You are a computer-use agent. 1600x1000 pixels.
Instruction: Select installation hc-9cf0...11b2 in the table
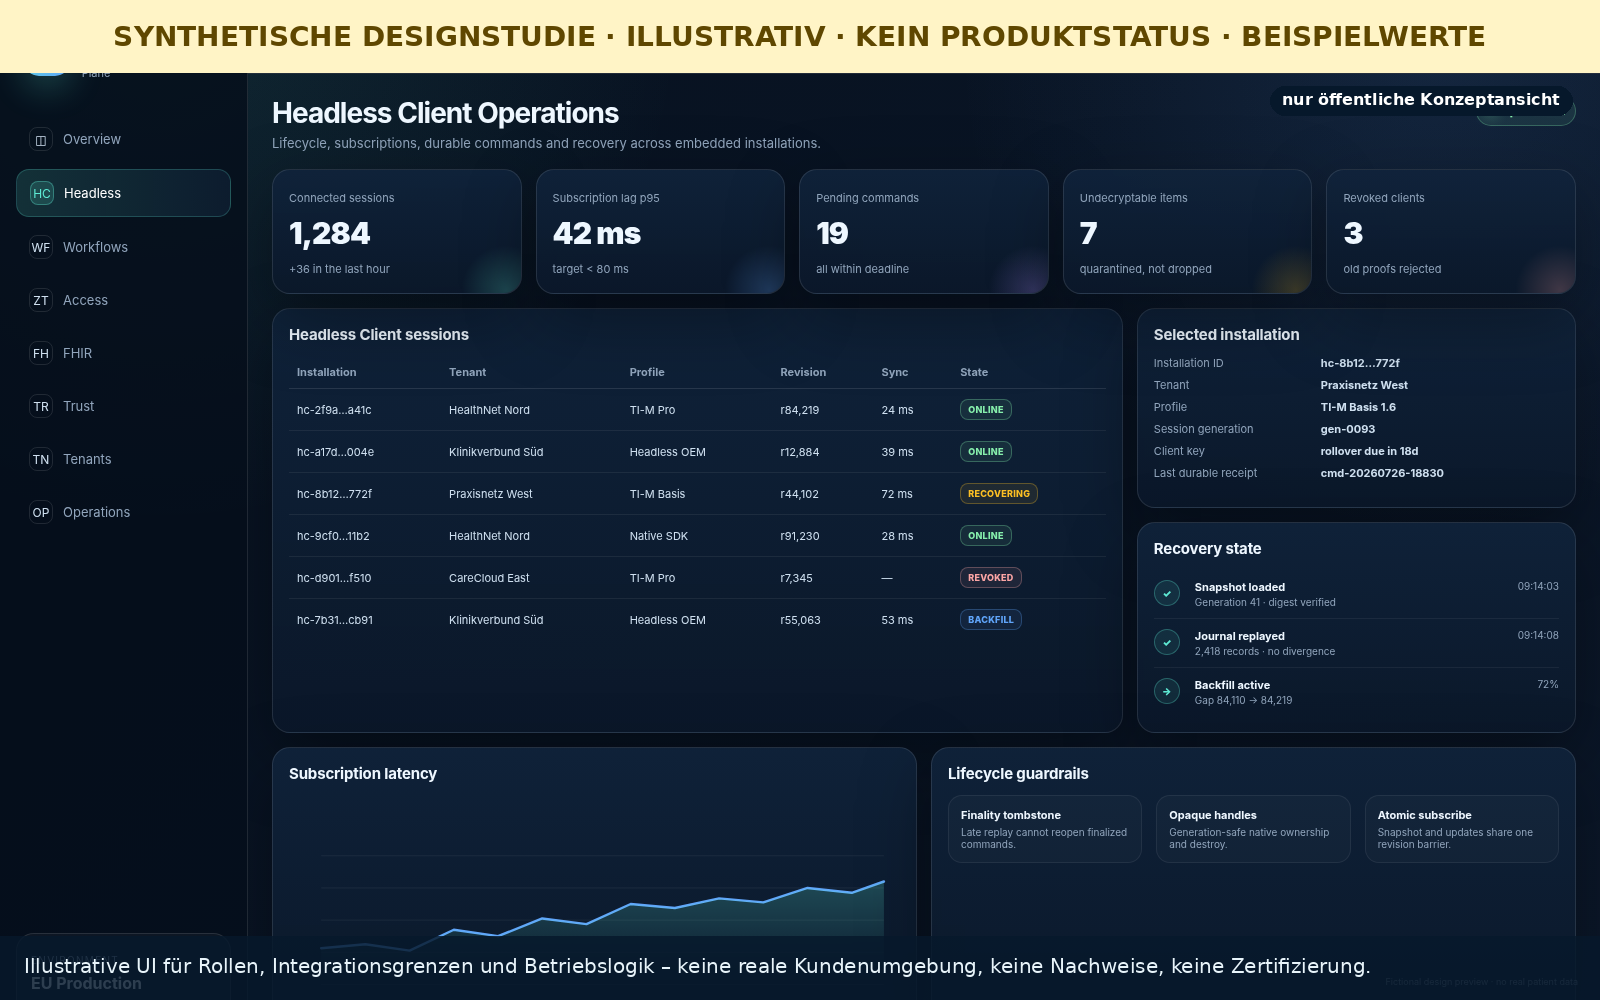coord(333,536)
